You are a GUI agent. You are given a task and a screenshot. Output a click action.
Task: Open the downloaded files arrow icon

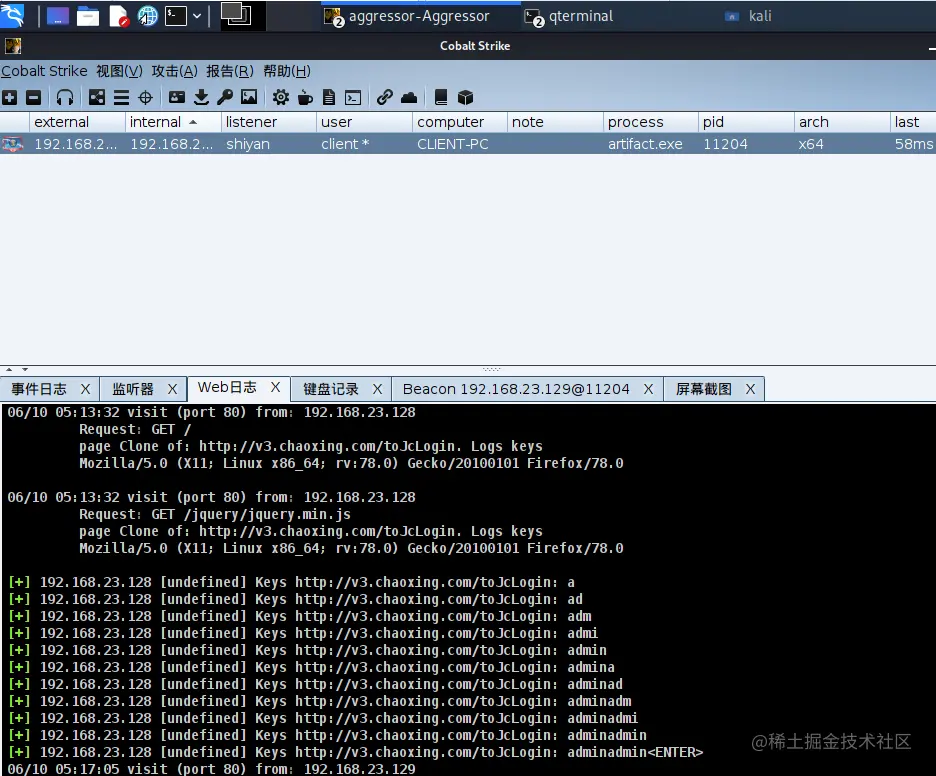pos(202,97)
